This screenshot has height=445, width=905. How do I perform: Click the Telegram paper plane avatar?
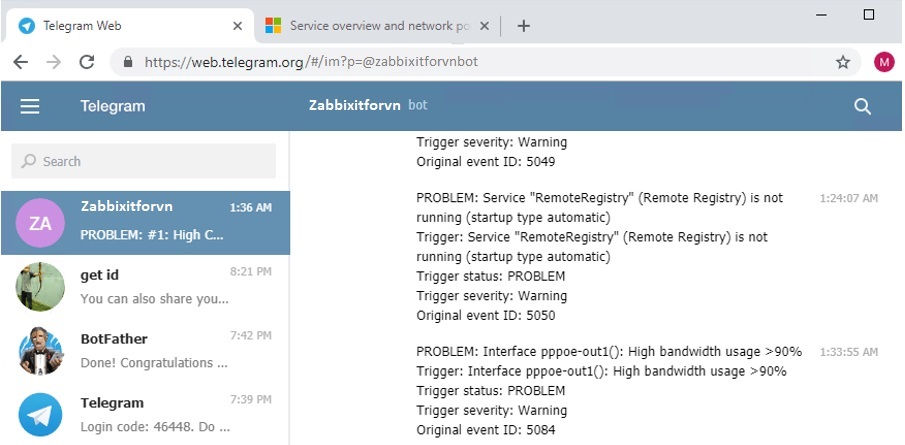tap(40, 414)
